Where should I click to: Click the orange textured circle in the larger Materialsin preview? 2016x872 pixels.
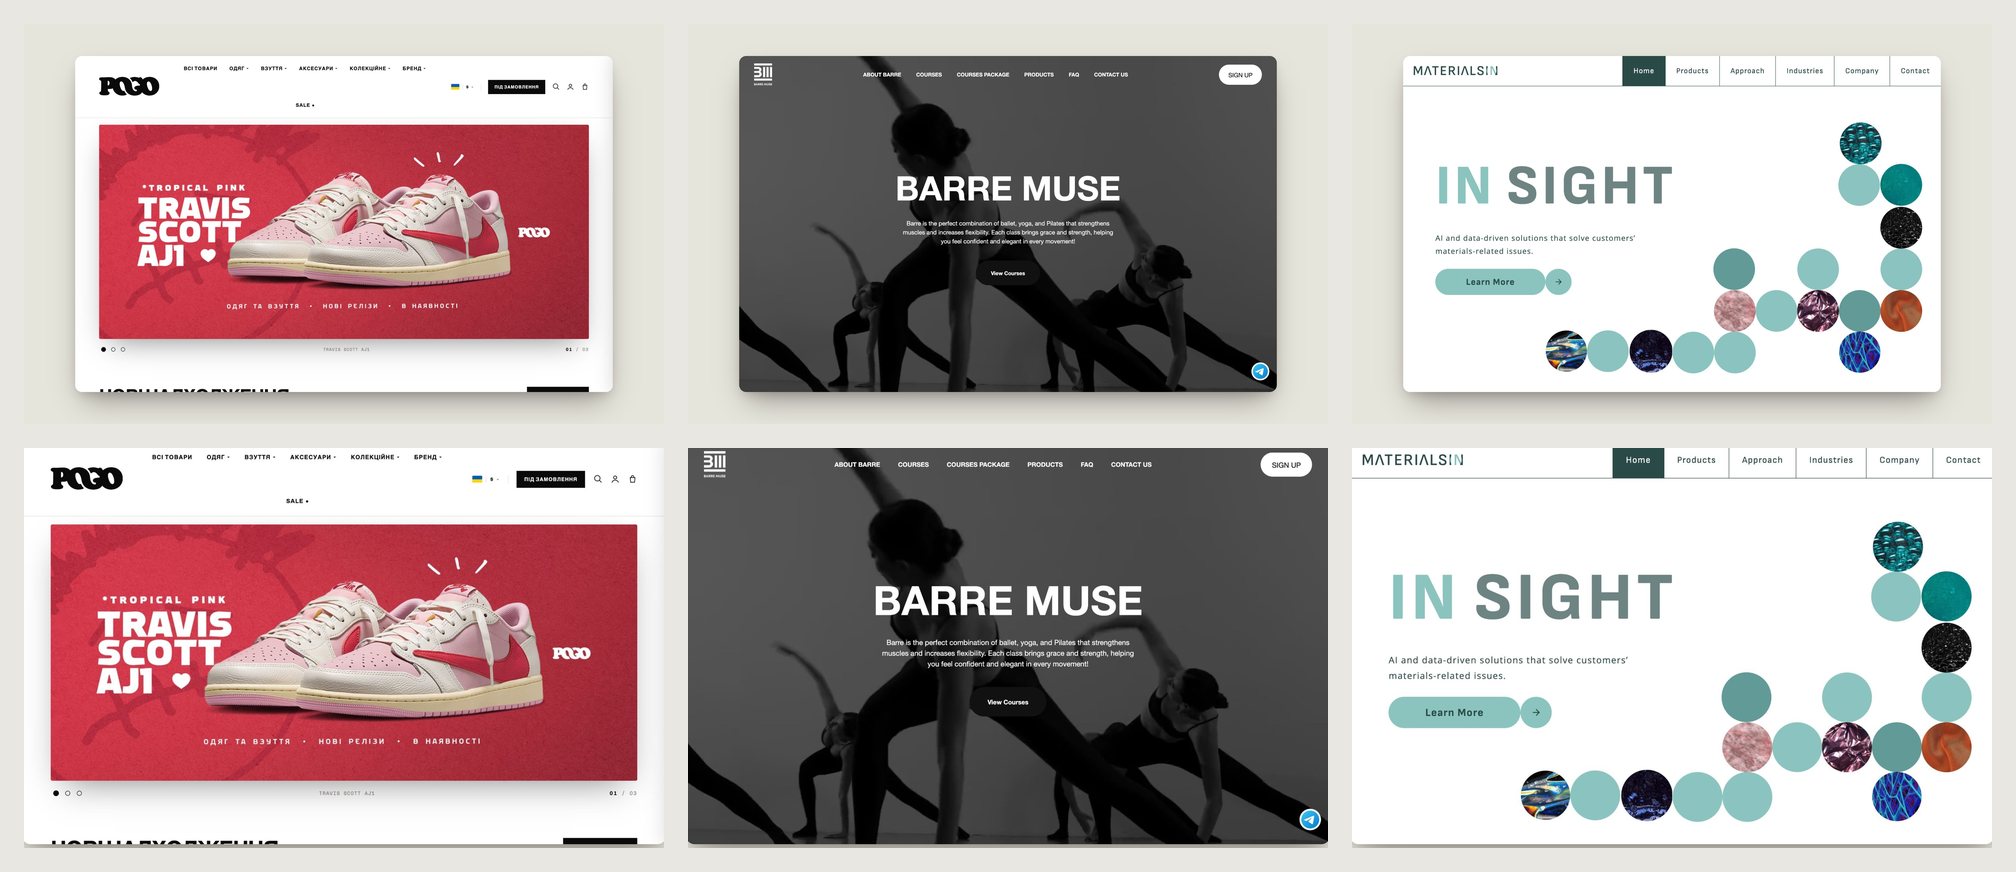1946,747
